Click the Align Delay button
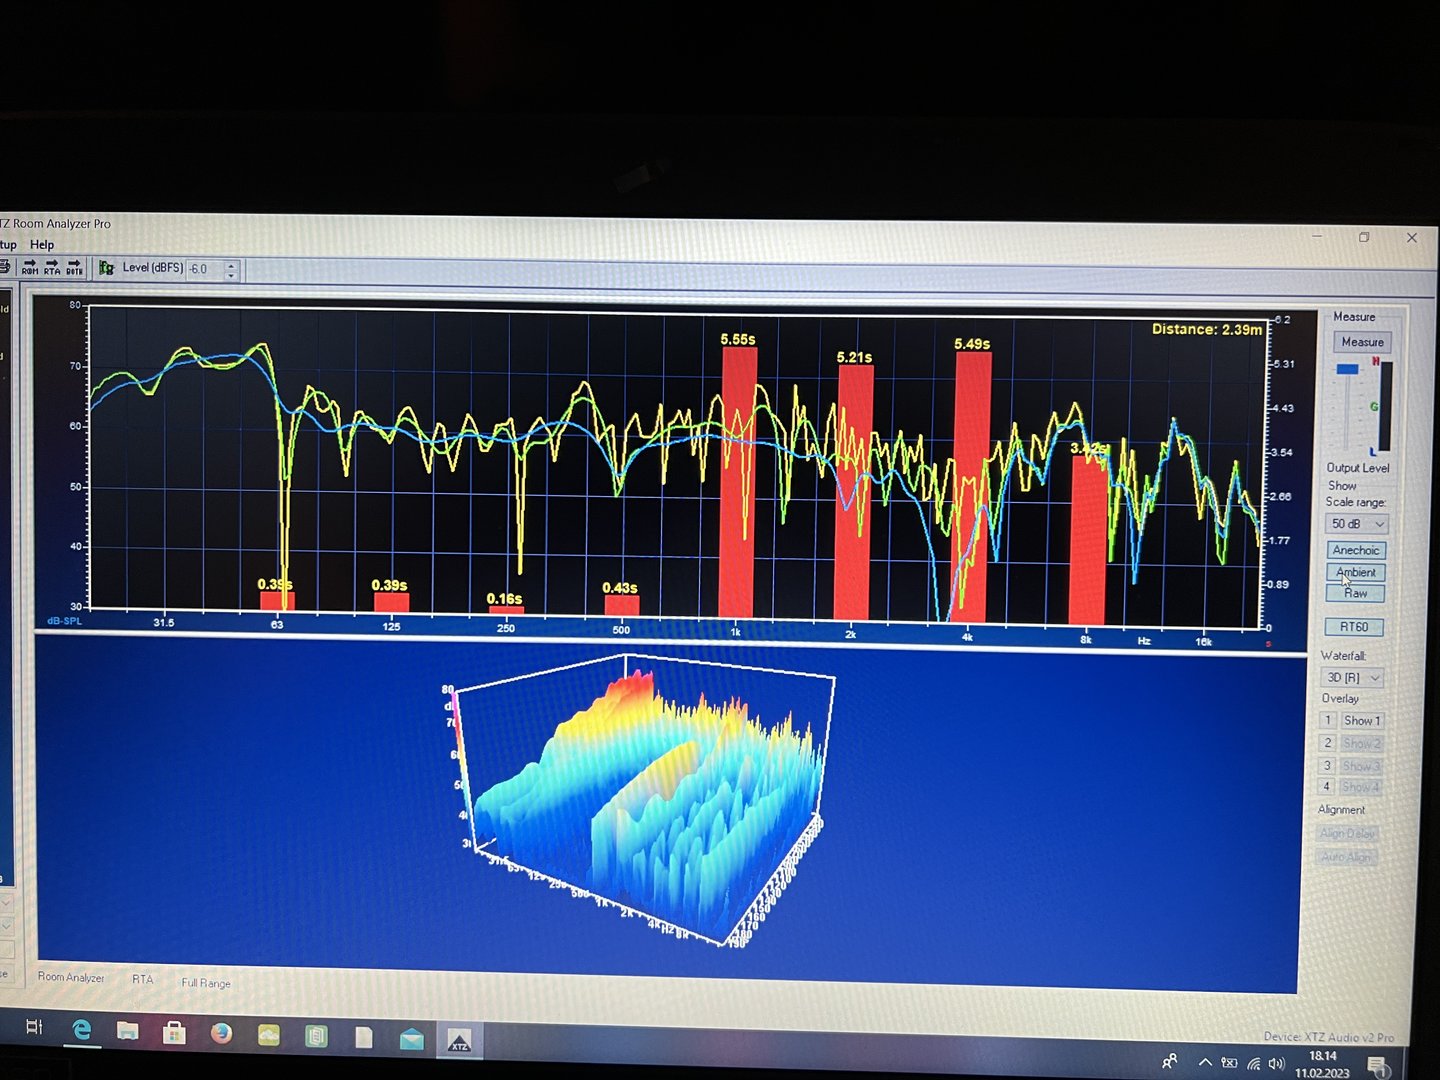Viewport: 1440px width, 1080px height. (x=1348, y=833)
